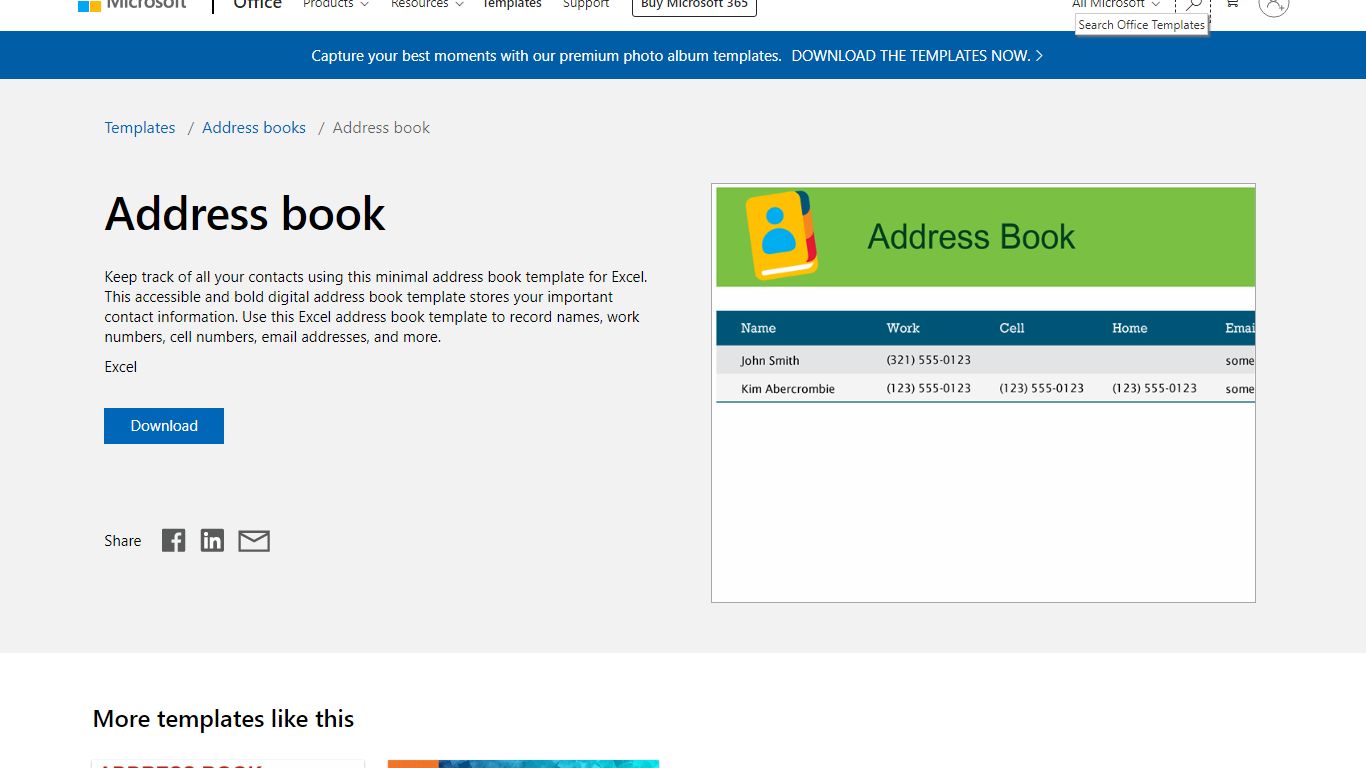Click the Address book page heading
Viewport: 1366px width, 768px height.
pos(245,214)
